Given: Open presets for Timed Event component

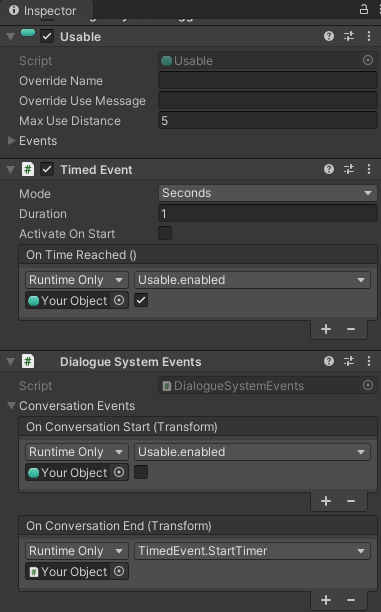Looking at the screenshot, I should pos(349,169).
